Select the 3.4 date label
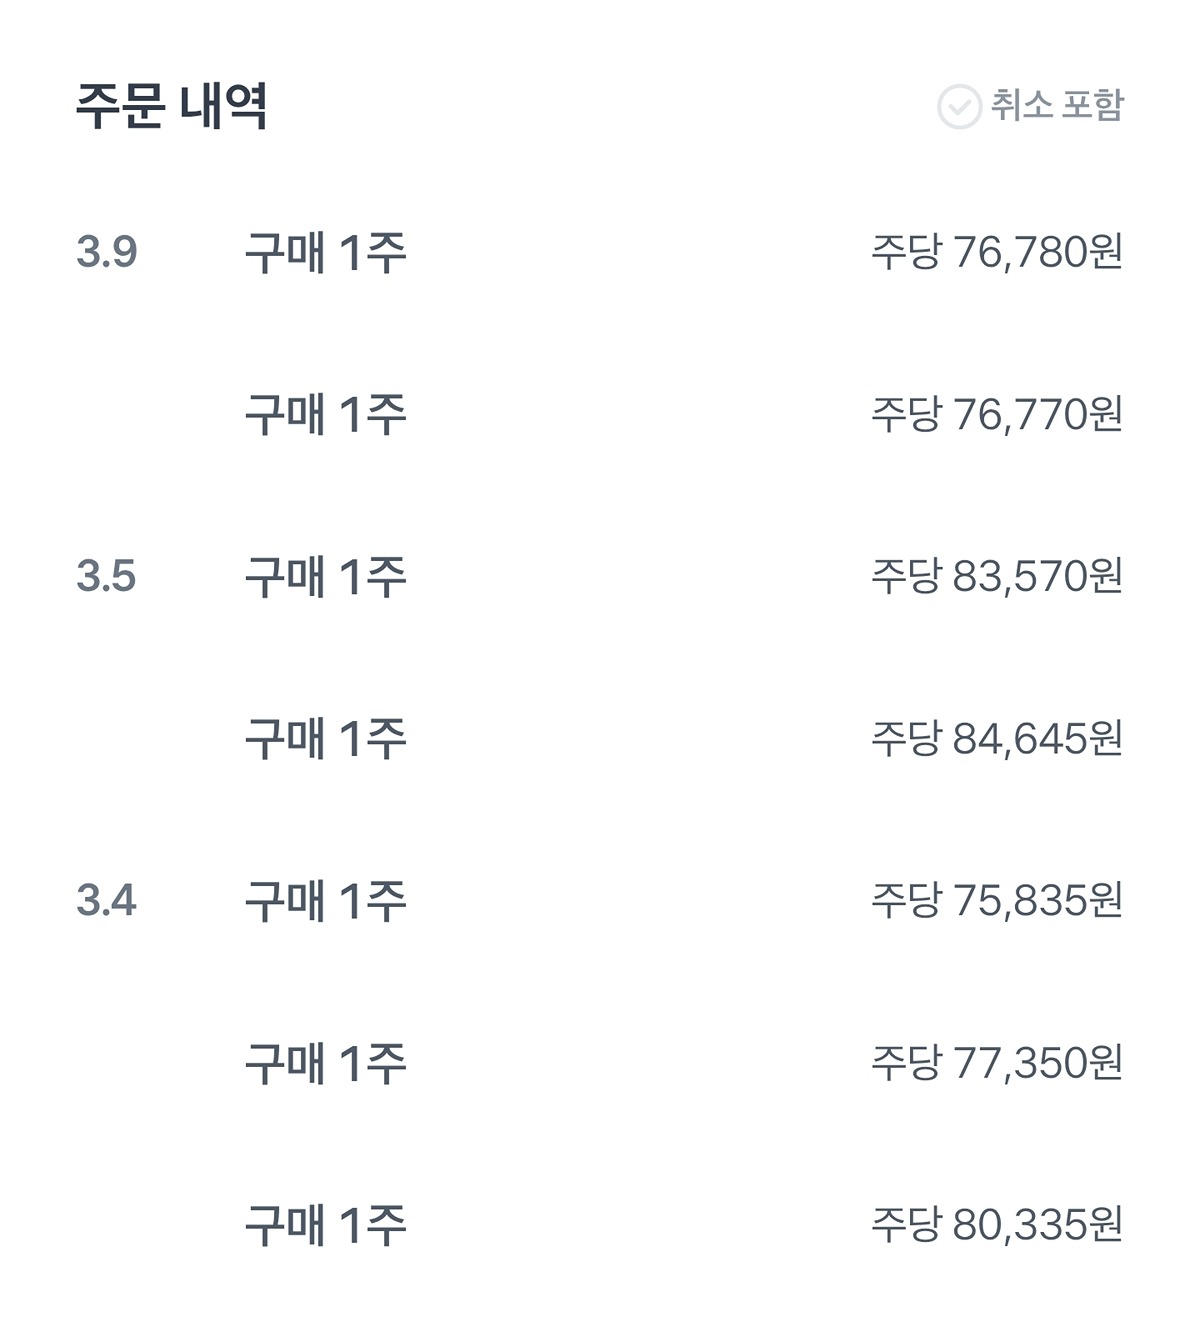This screenshot has width=1200, height=1322. [106, 900]
